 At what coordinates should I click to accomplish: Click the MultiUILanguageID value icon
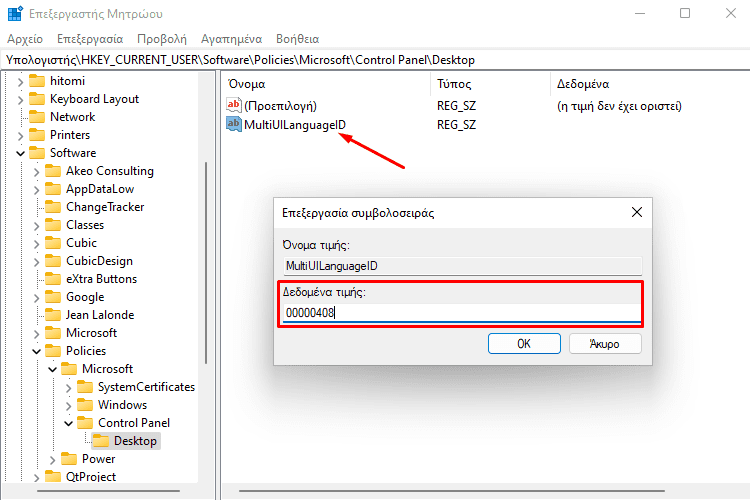[233, 124]
